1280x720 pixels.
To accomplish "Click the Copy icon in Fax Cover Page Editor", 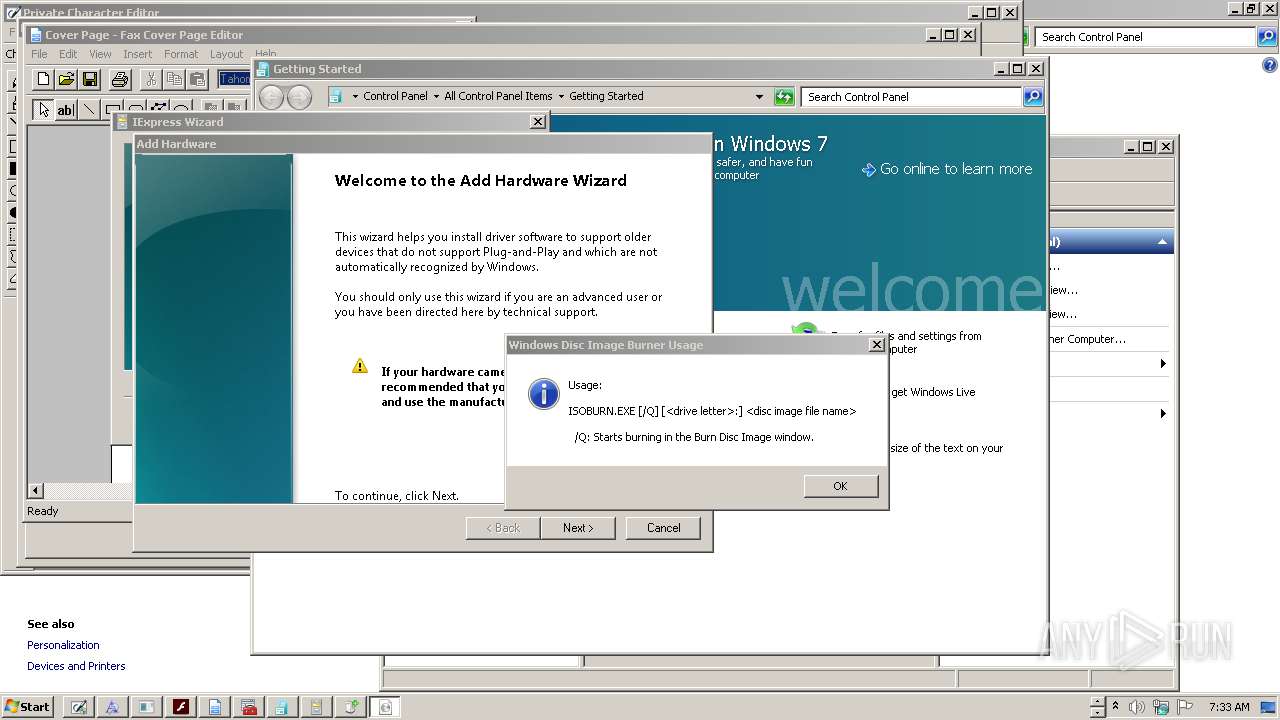I will pyautogui.click(x=174, y=79).
